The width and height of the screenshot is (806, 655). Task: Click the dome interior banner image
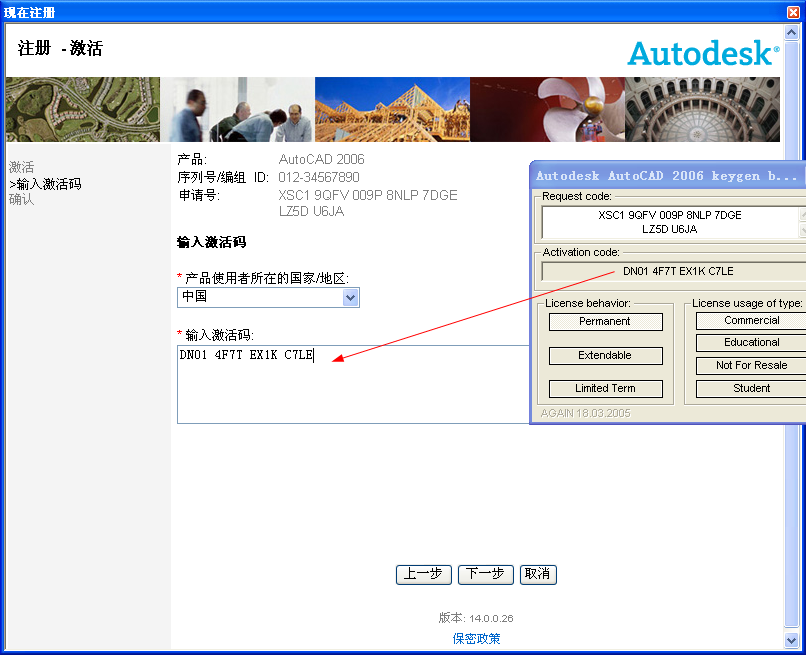702,110
